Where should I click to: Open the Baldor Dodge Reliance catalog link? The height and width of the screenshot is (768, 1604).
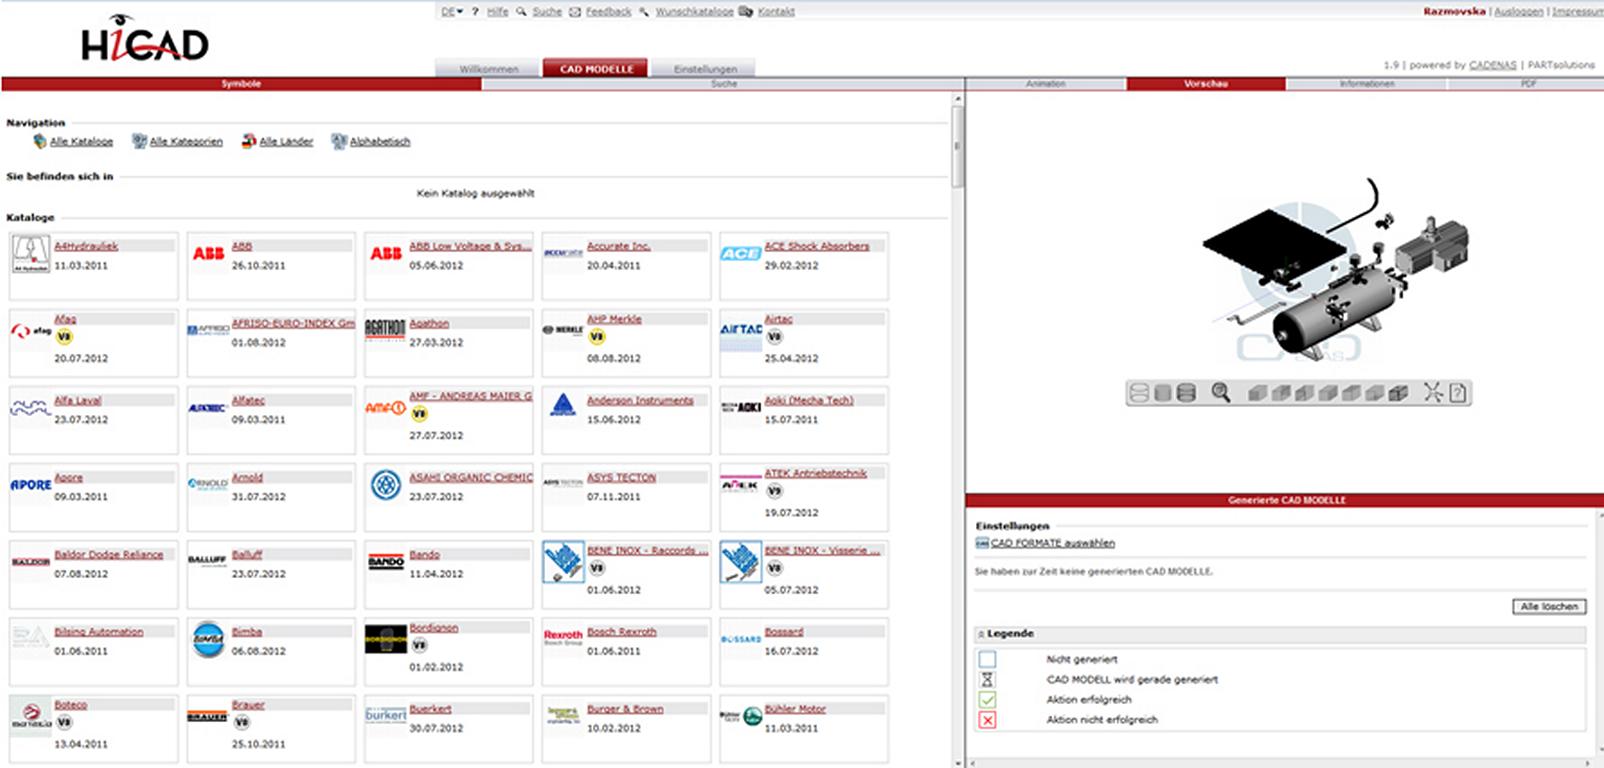click(x=108, y=554)
